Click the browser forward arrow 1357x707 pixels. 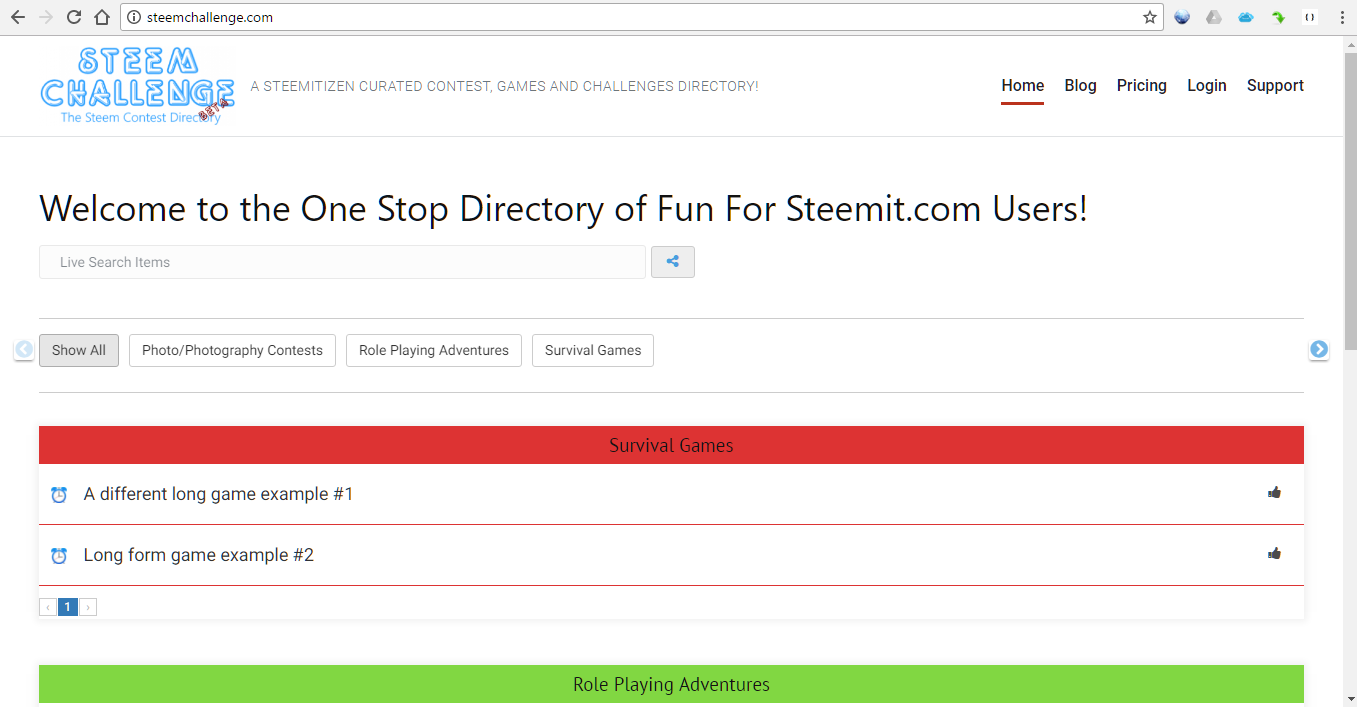(x=46, y=17)
